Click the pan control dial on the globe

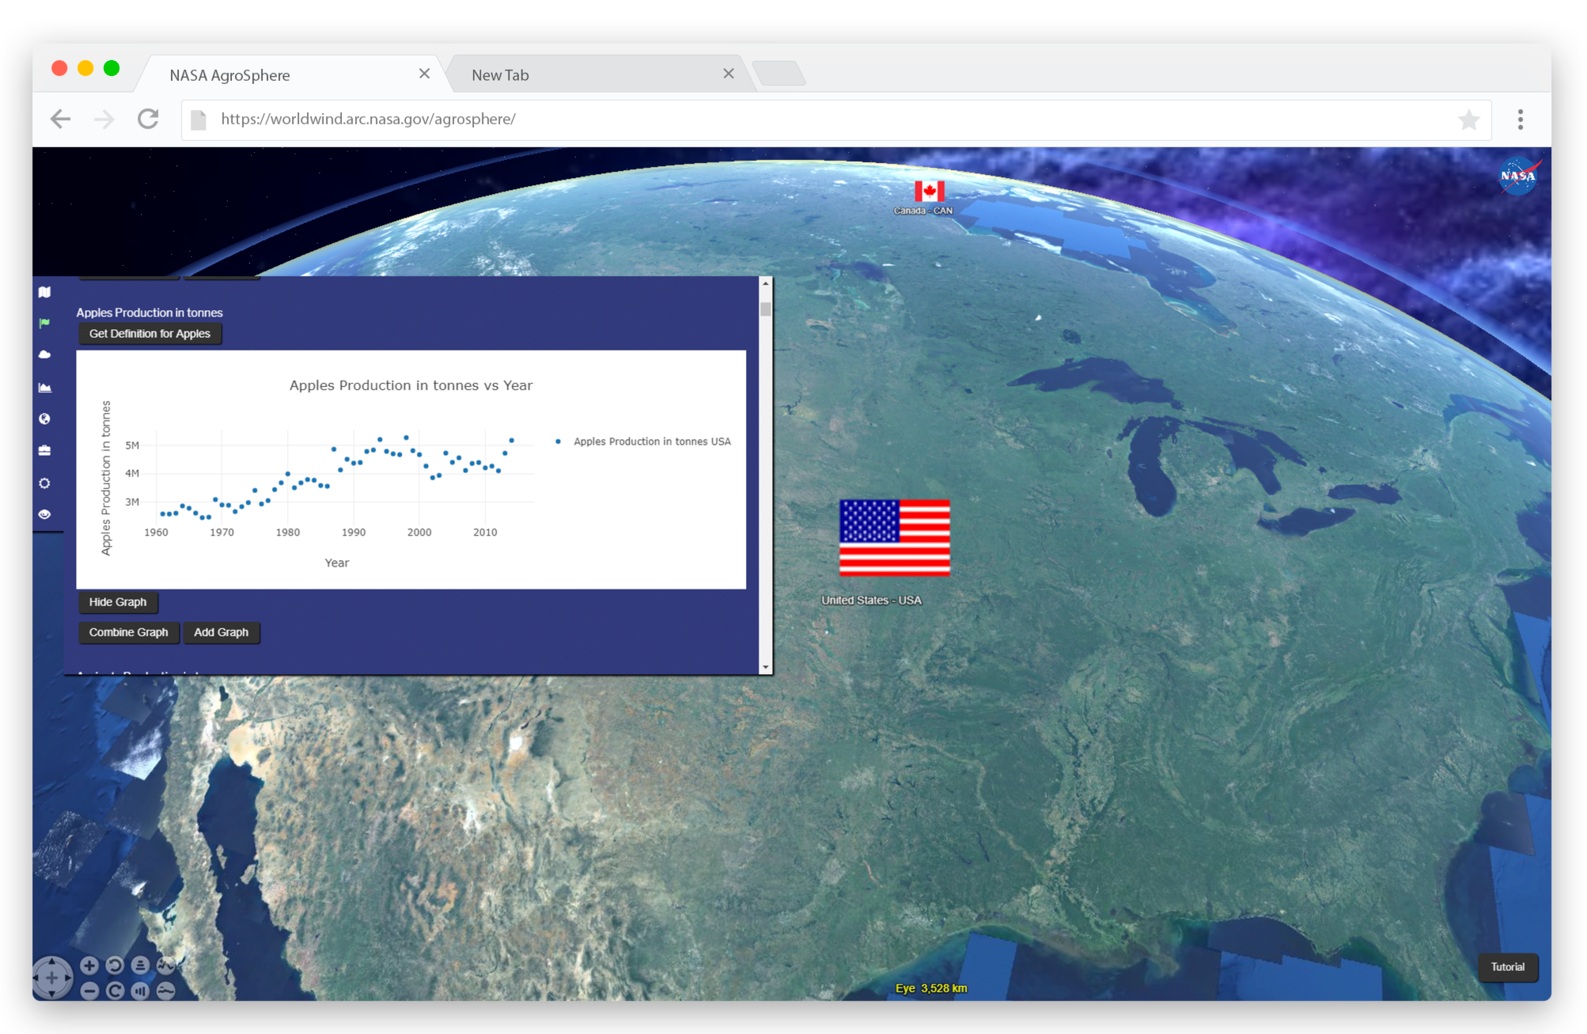(x=52, y=977)
